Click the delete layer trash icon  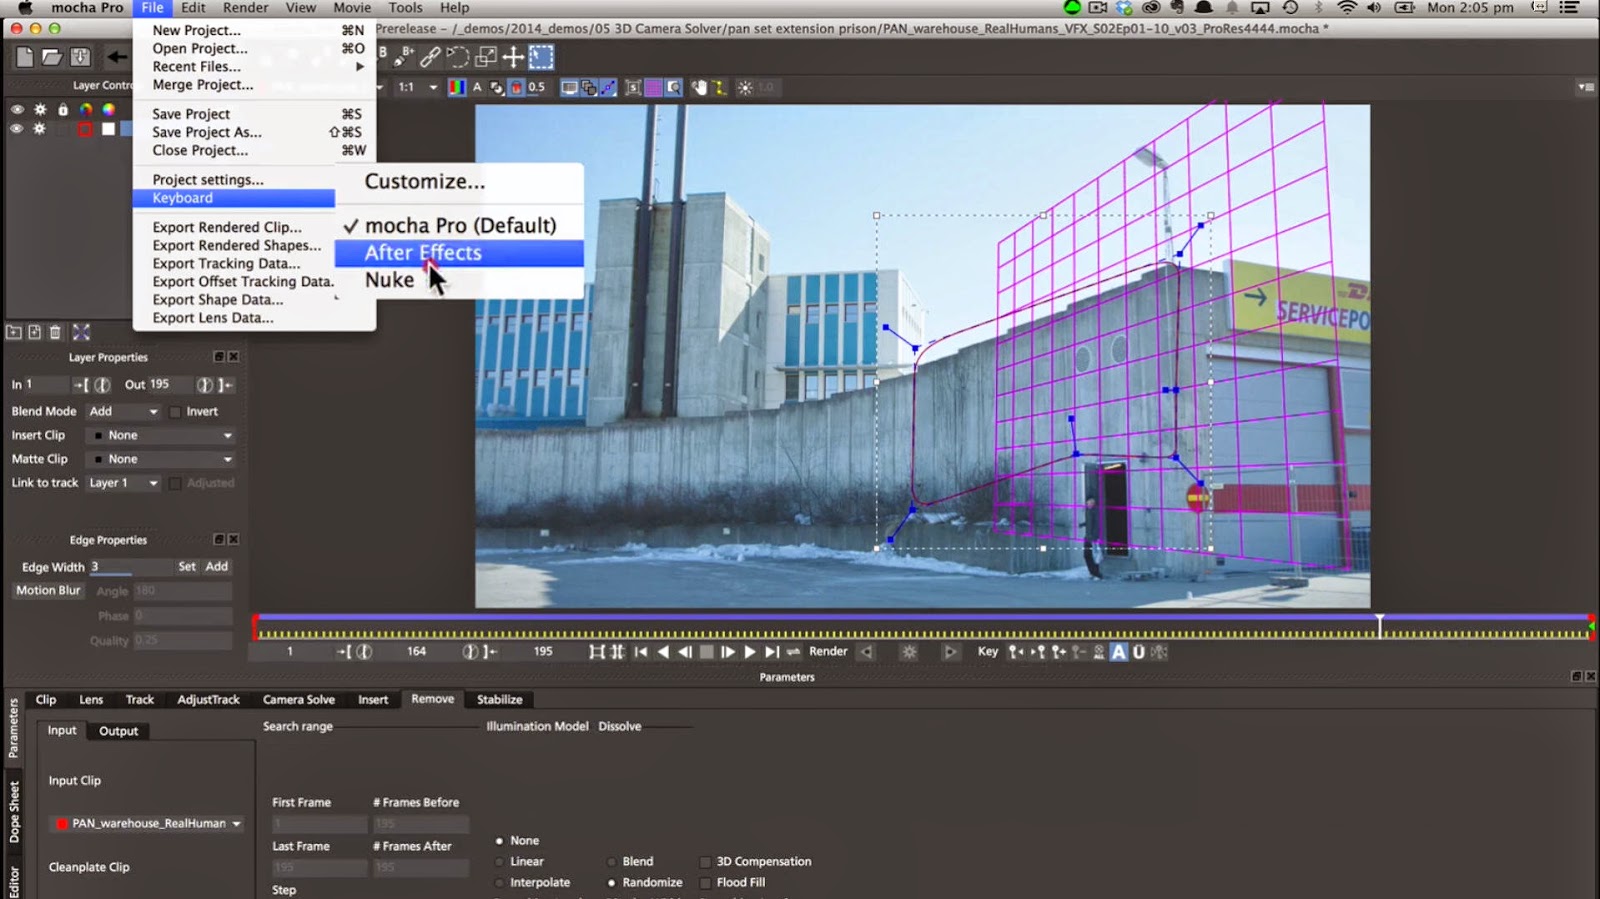pos(56,332)
